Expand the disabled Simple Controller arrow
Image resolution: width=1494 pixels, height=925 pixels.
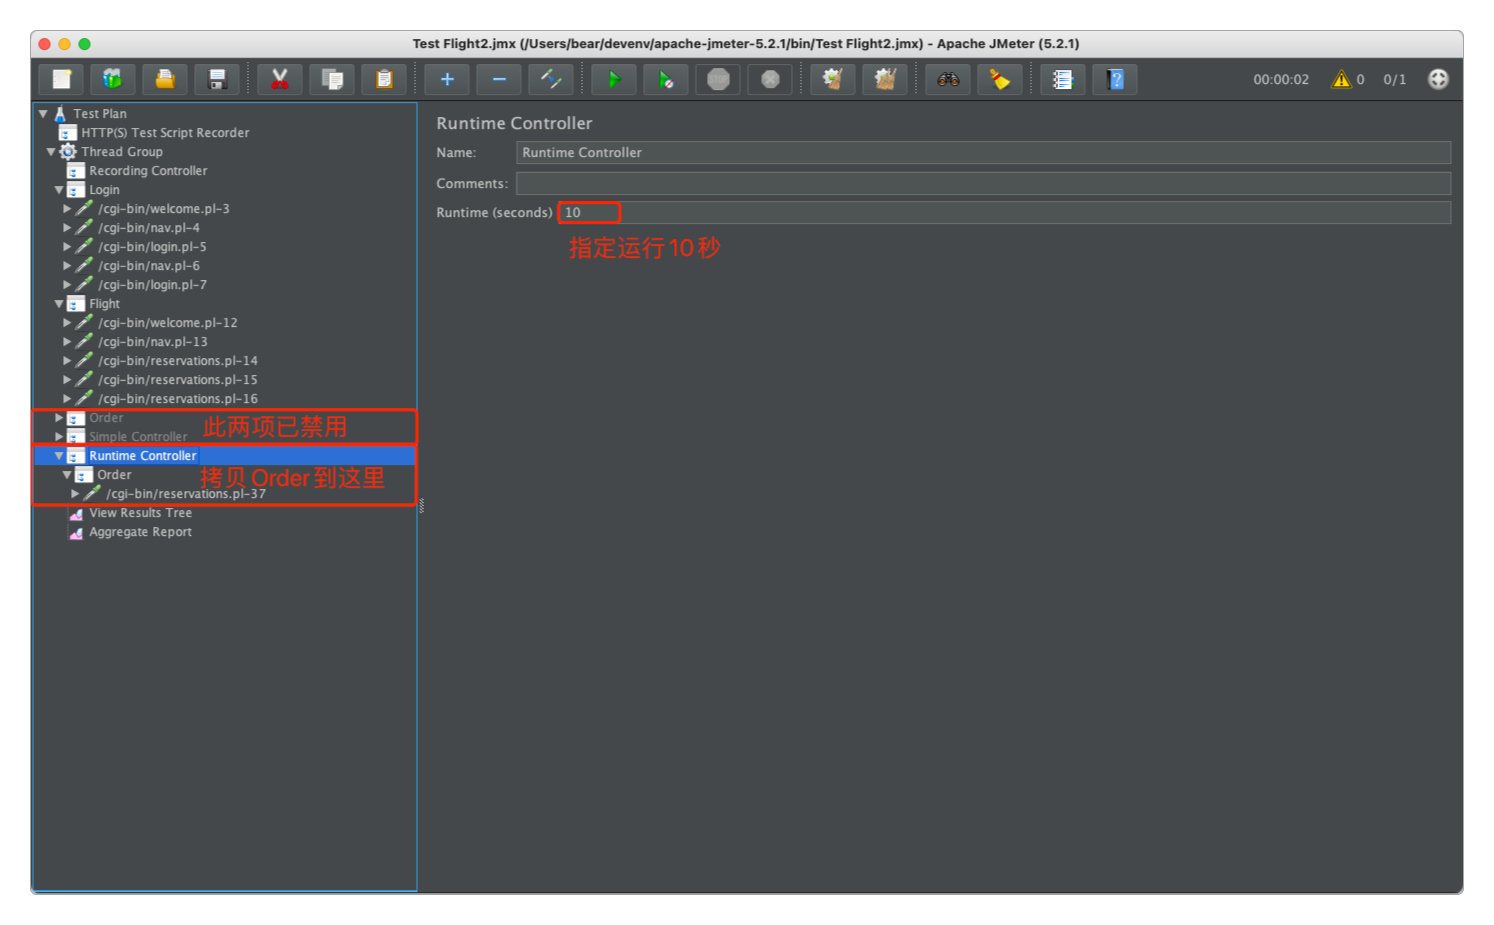(59, 437)
